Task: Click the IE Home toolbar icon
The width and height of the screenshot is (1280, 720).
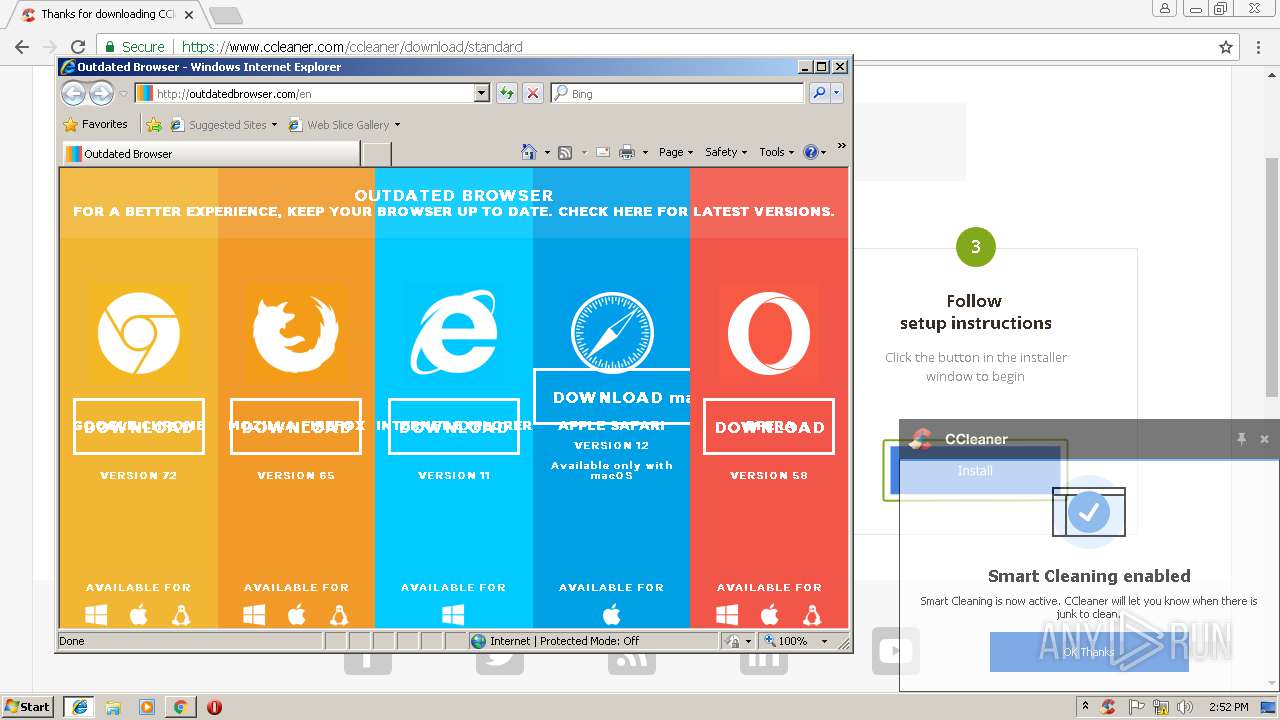Action: [x=529, y=152]
